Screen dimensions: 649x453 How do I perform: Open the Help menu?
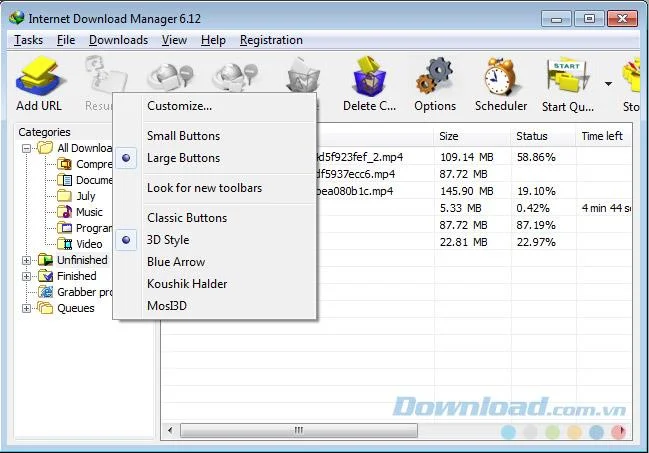213,40
